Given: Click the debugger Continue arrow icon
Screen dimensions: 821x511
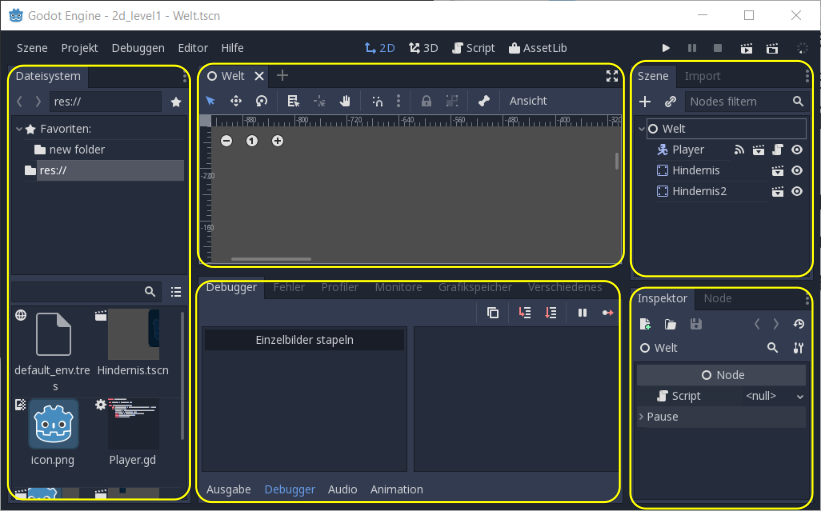Looking at the screenshot, I should click(x=607, y=313).
